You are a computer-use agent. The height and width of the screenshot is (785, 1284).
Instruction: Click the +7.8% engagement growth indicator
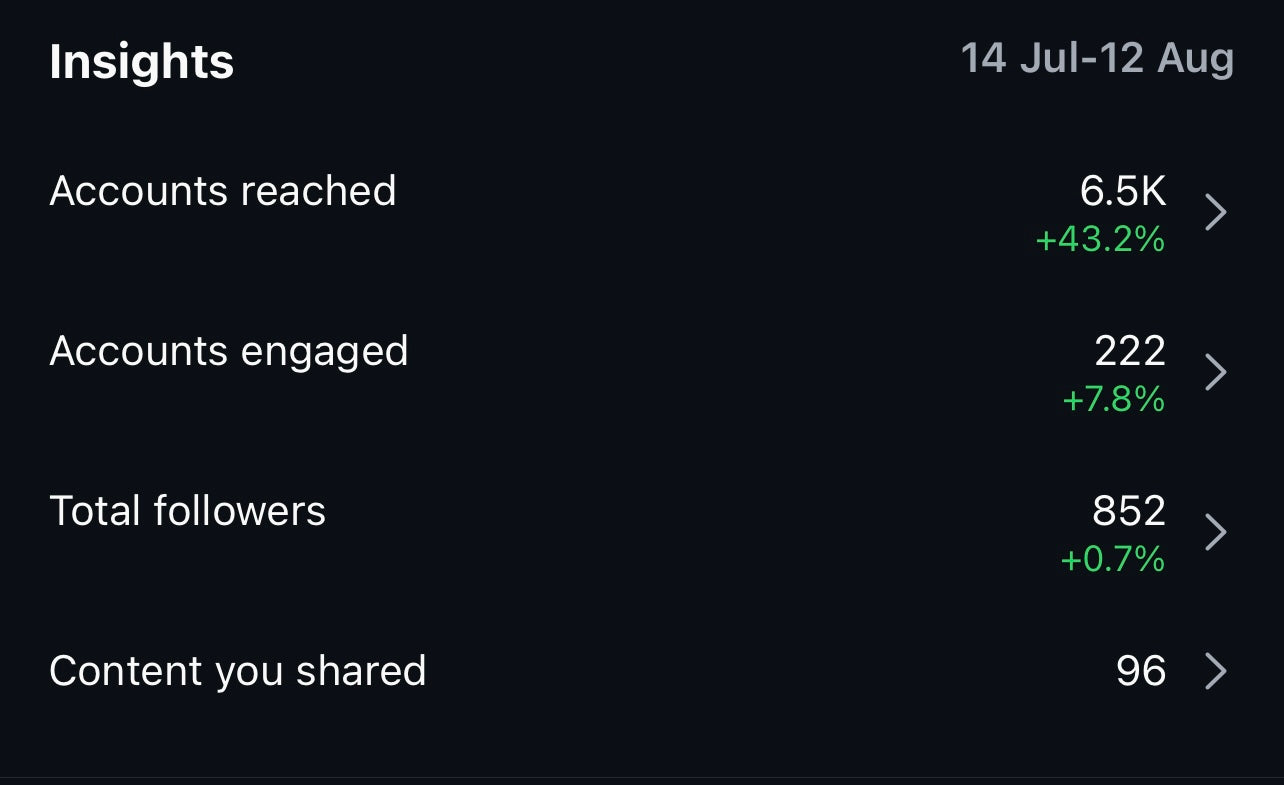pos(1113,400)
